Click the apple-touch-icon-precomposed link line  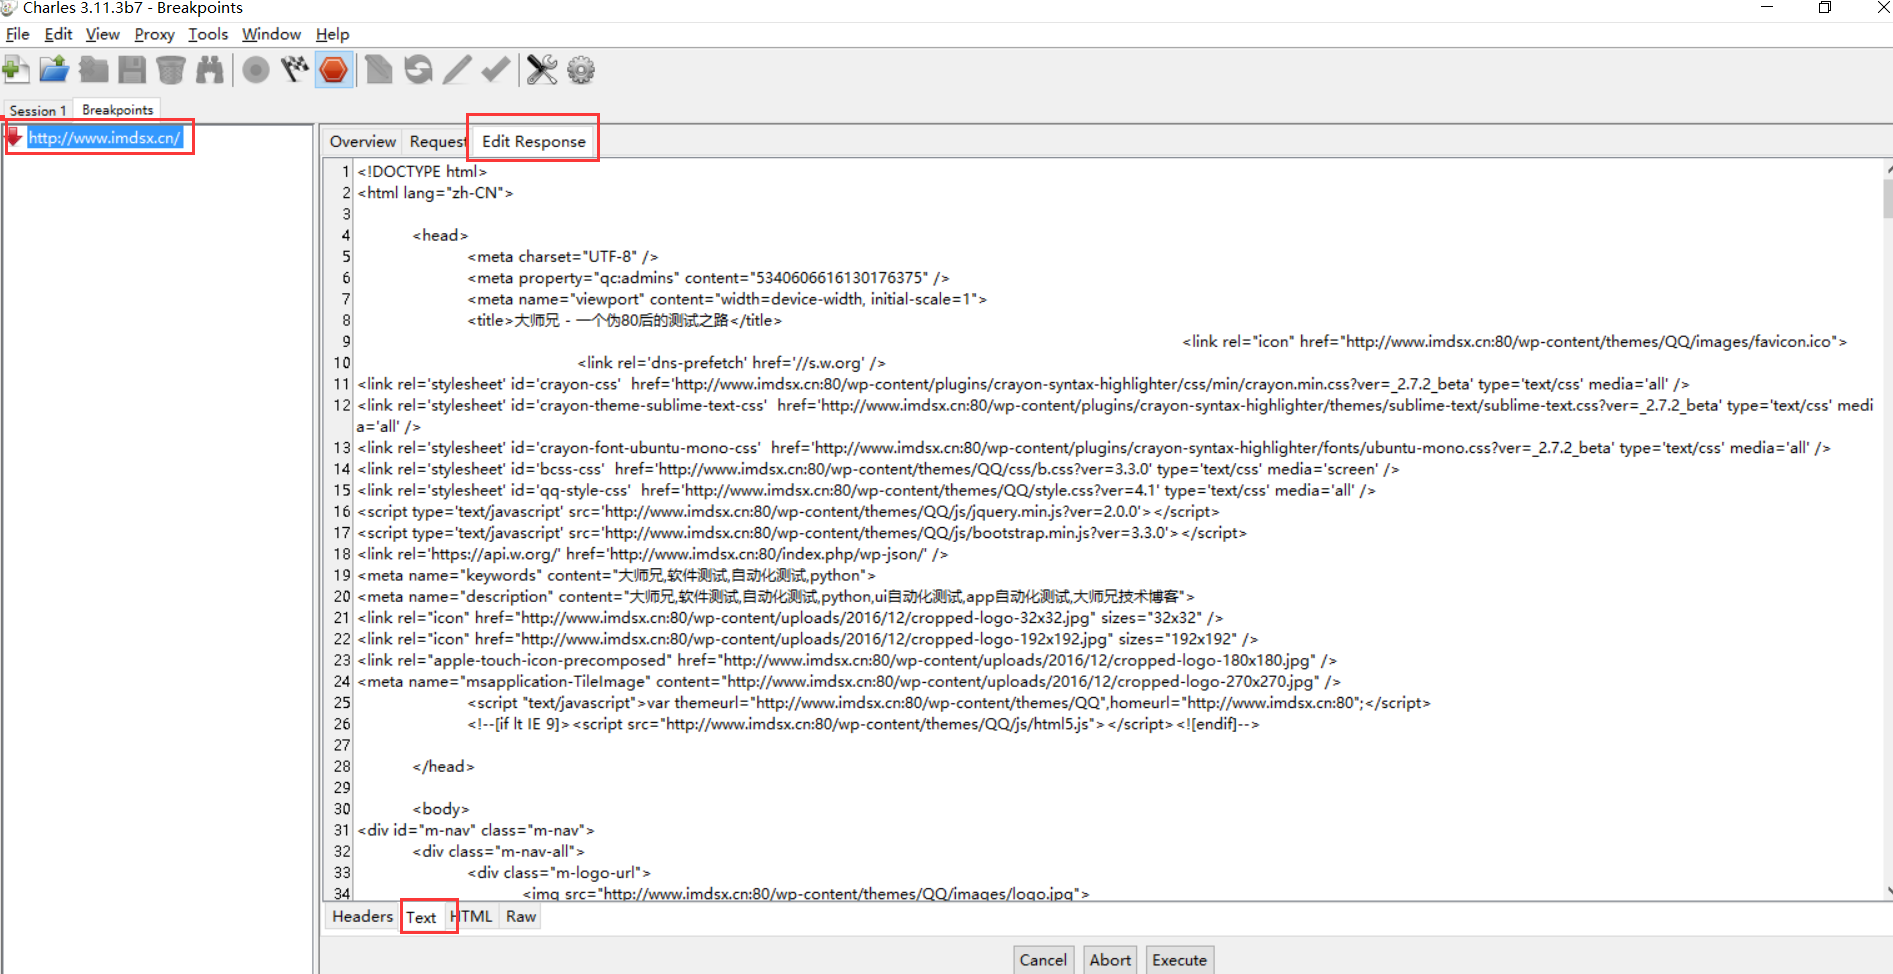[847, 660]
